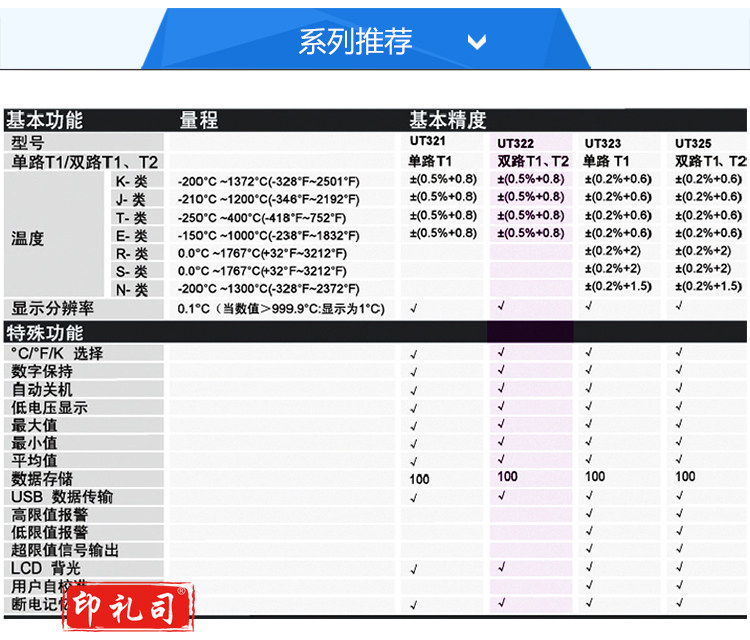This screenshot has height=640, width=750.
Task: Click UT323 checkmark in 高限值报警 row
Action: (x=589, y=514)
